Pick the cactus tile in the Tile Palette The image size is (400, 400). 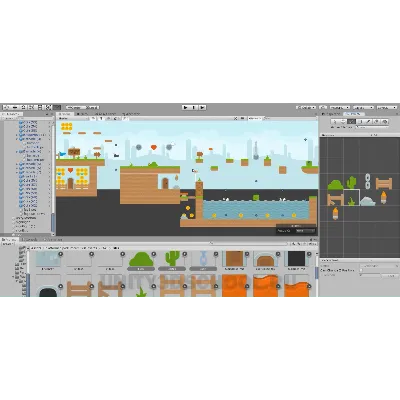(x=351, y=183)
